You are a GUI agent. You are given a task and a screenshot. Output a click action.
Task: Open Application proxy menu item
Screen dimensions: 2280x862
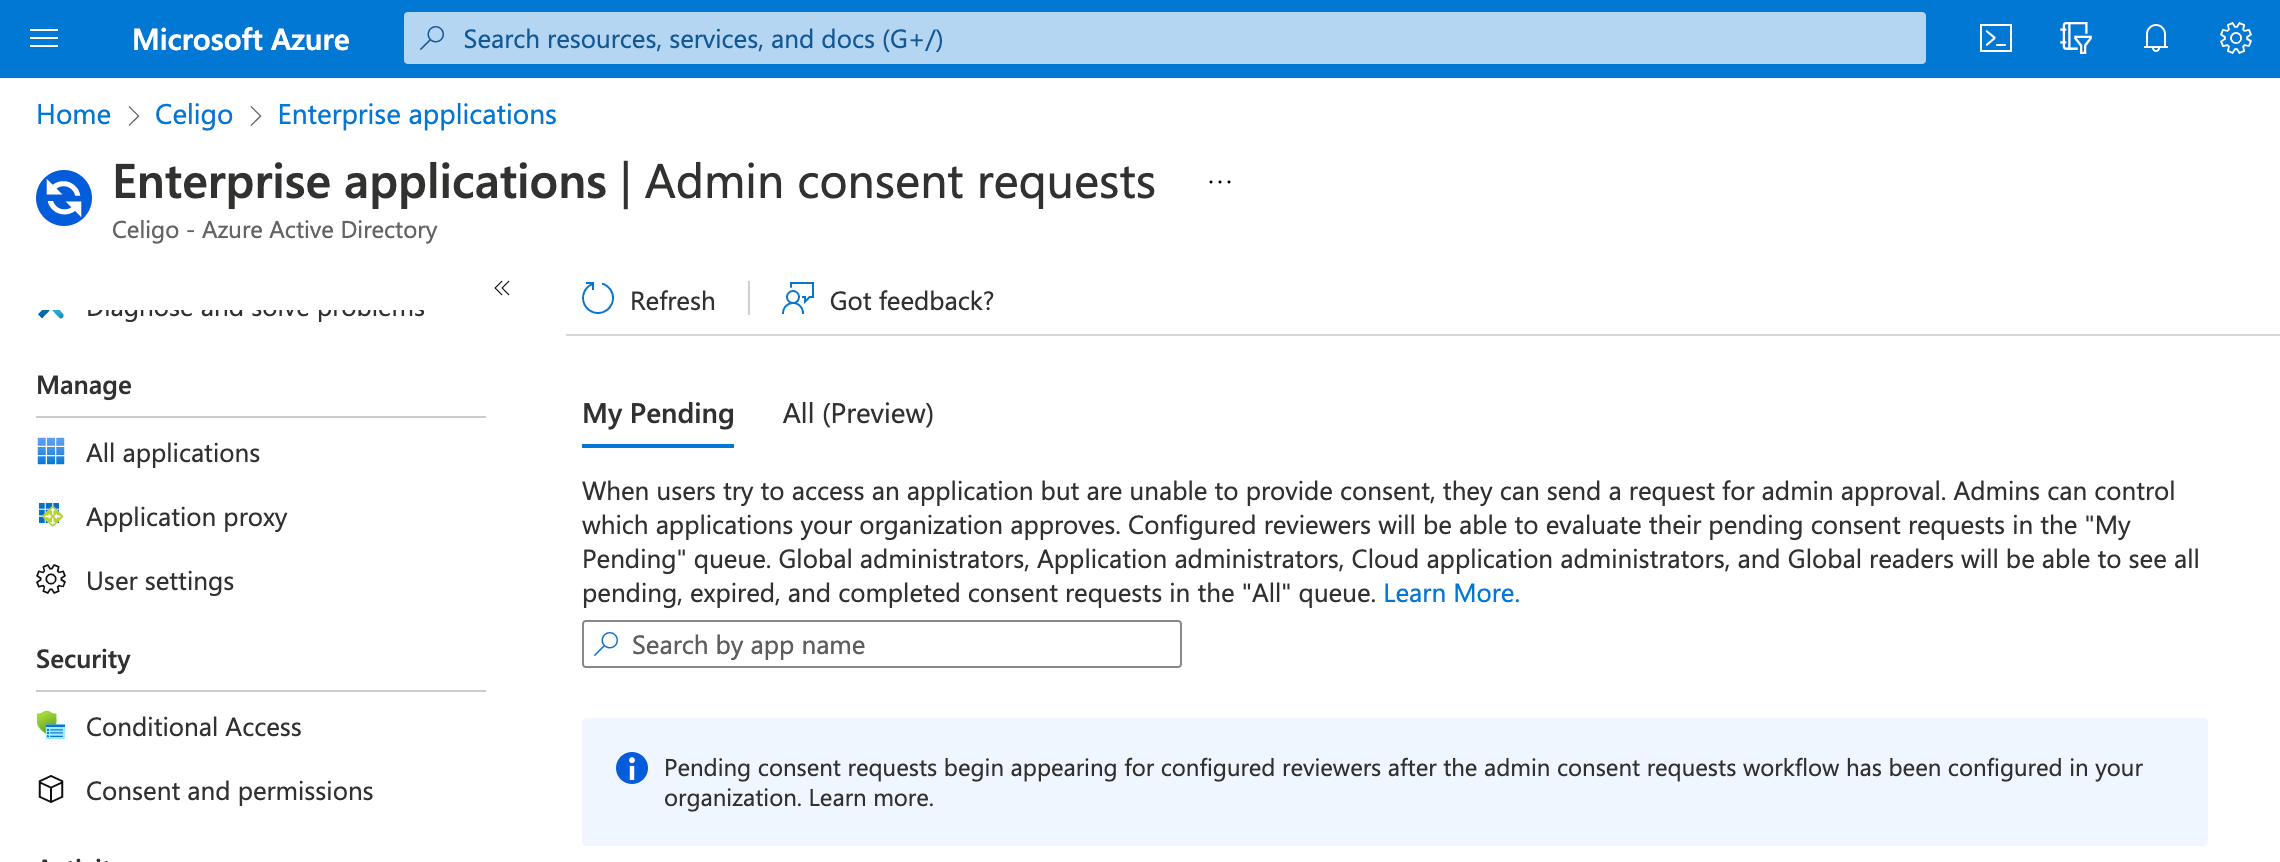coord(186,517)
